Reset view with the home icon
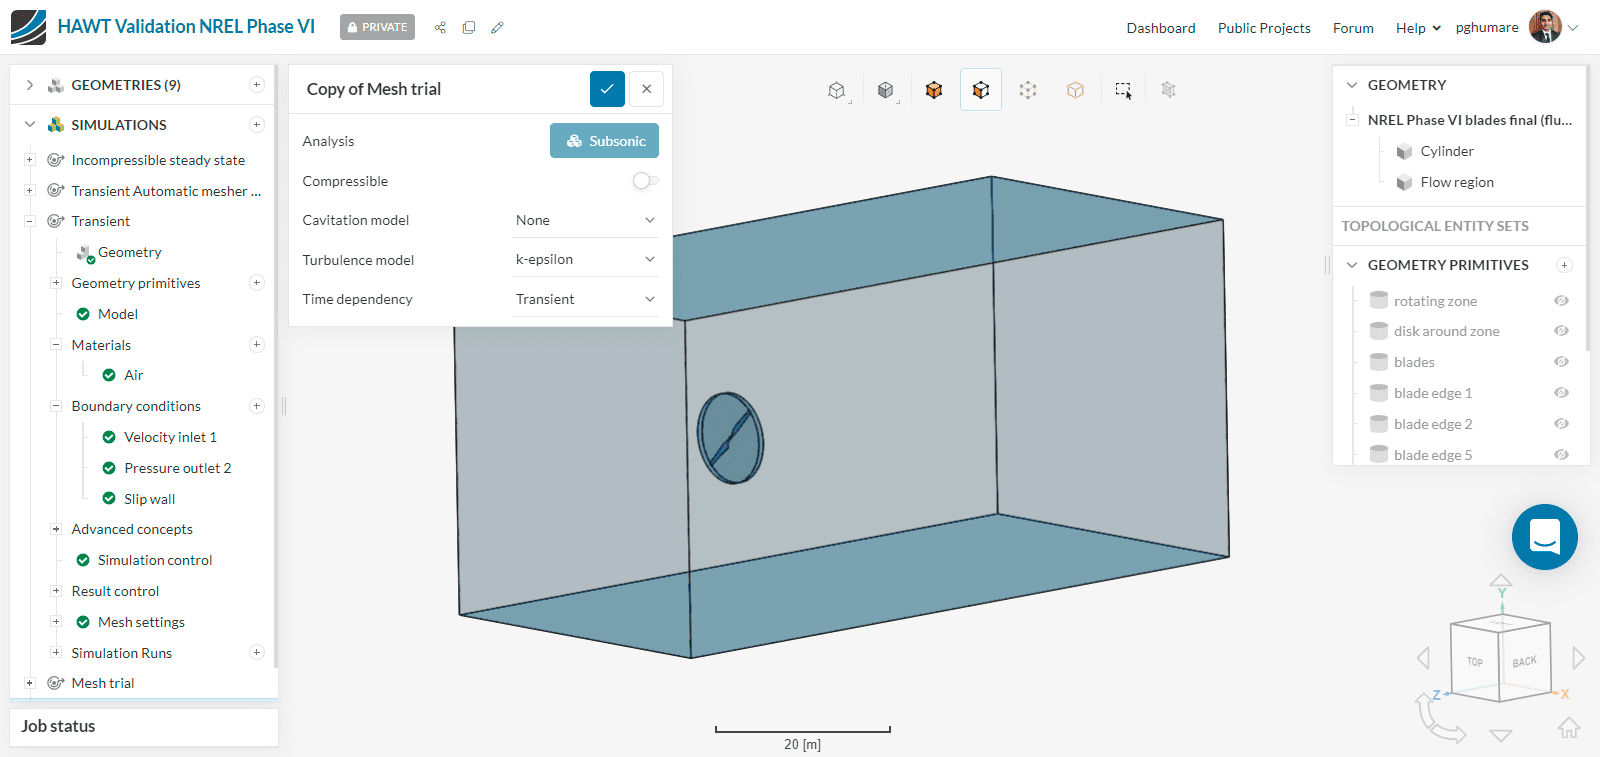The width and height of the screenshot is (1600, 757). (1568, 728)
